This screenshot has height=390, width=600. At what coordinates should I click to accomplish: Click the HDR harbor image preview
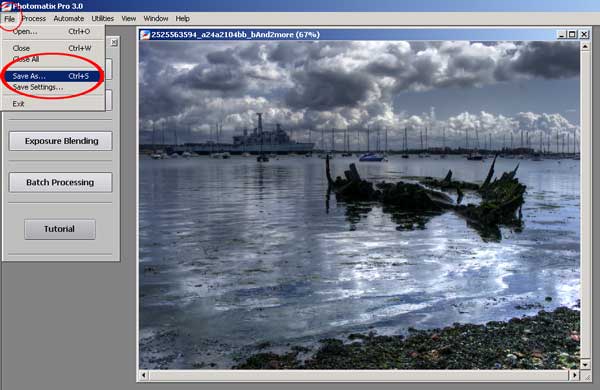pyautogui.click(x=359, y=205)
